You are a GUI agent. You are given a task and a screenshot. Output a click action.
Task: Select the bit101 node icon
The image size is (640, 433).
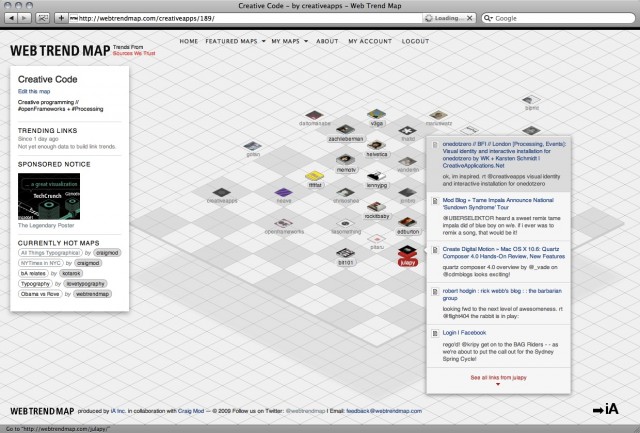click(x=345, y=253)
